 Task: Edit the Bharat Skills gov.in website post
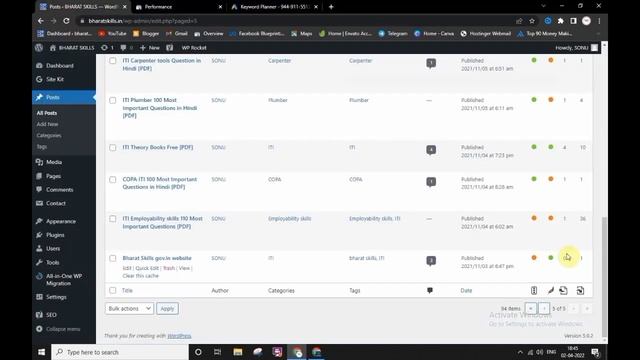127,268
